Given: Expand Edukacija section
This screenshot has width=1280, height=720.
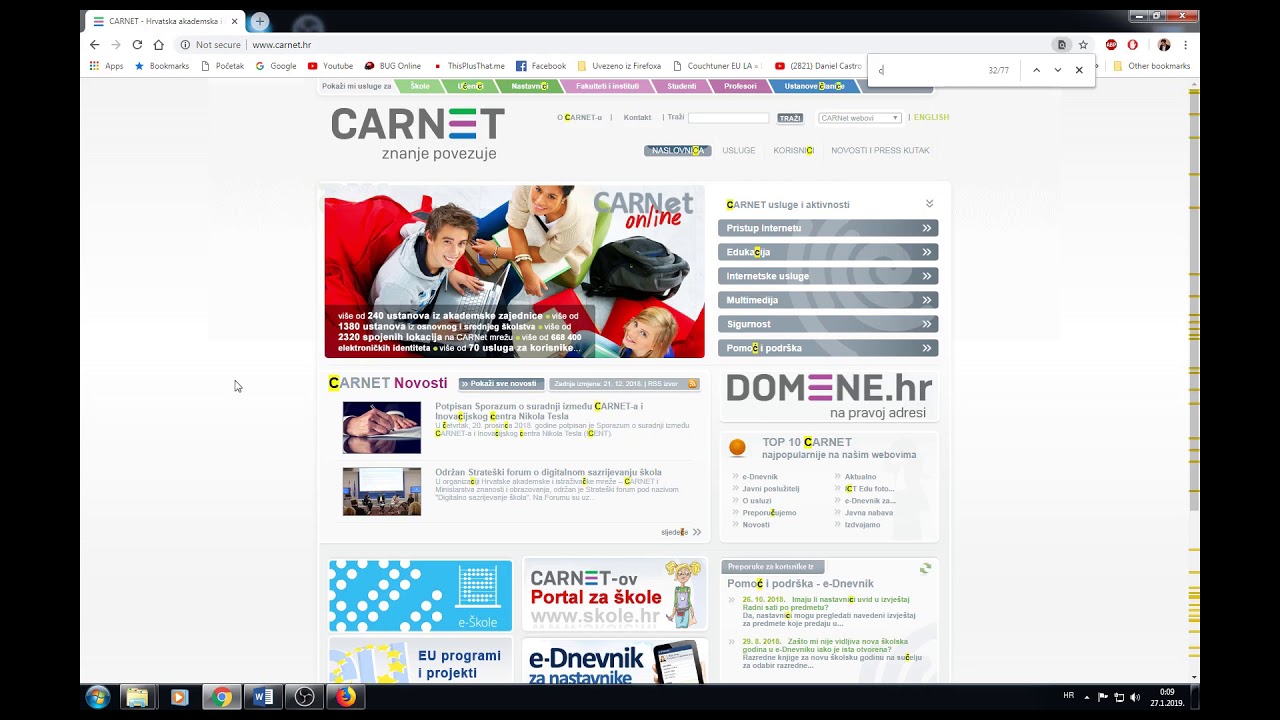Looking at the screenshot, I should 828,252.
